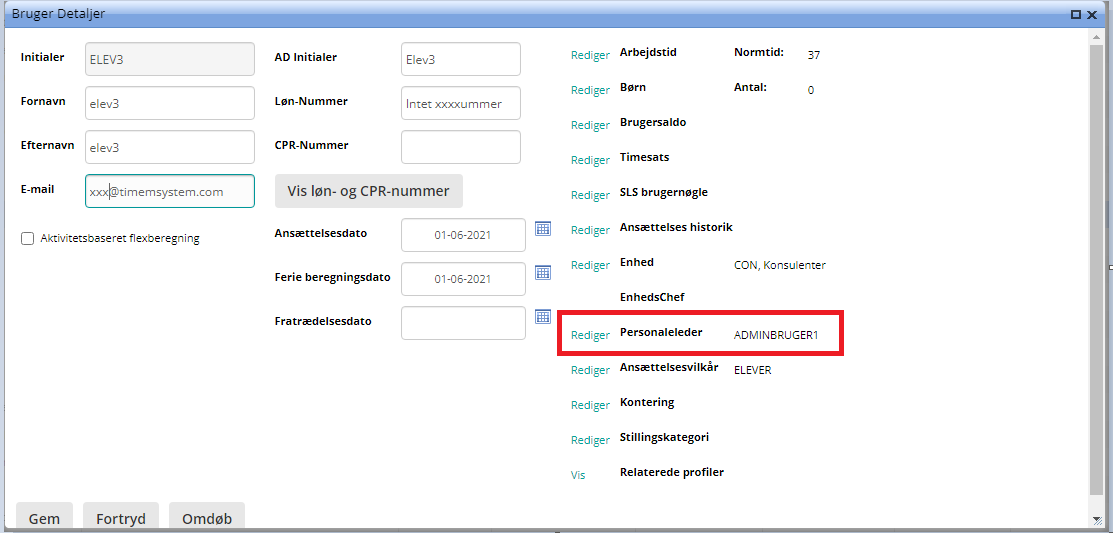Screen dimensions: 1113x533
Task: Click Vis løn- og CPR-nummer button
Action: click(368, 191)
